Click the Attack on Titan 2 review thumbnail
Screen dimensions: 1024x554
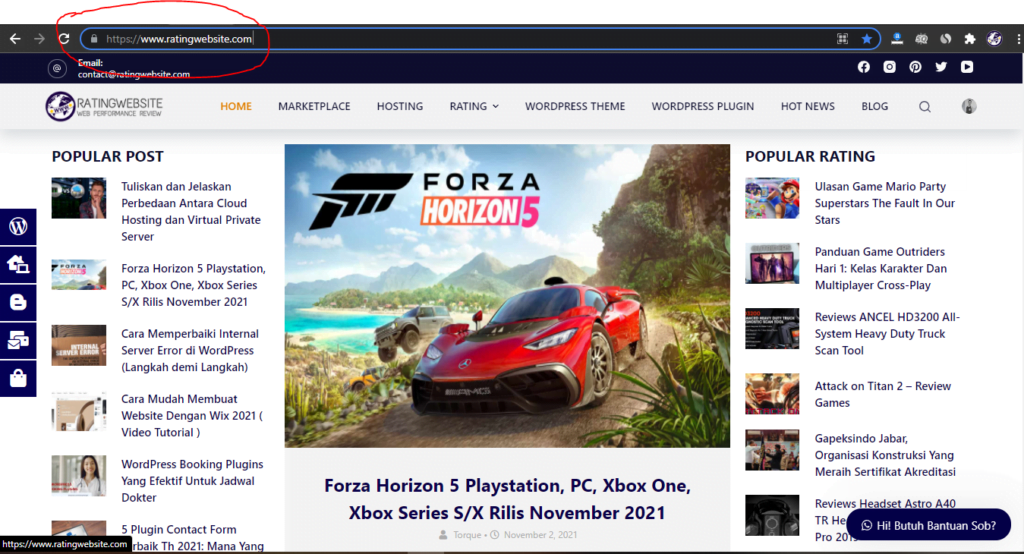pos(772,394)
